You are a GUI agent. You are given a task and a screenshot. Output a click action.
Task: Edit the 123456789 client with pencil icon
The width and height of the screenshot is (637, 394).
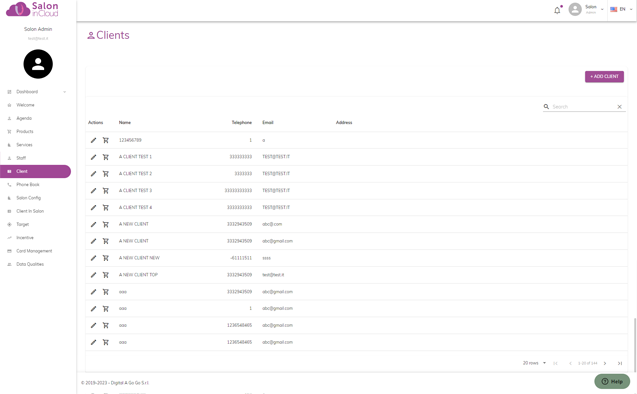coord(93,140)
